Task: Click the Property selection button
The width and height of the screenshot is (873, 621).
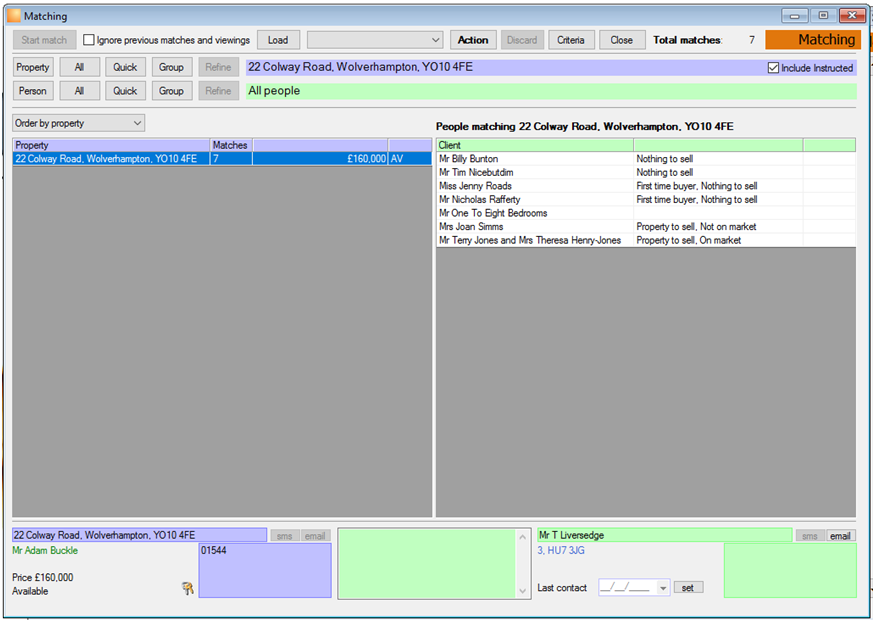Action: coord(33,67)
